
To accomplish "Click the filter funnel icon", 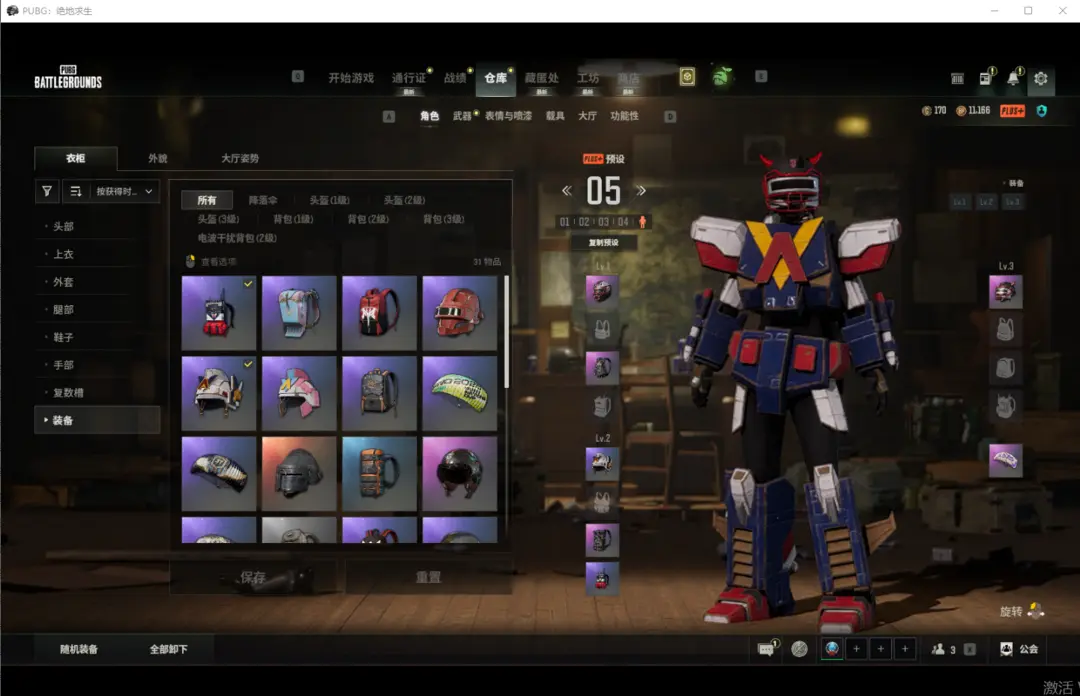I will click(x=47, y=191).
